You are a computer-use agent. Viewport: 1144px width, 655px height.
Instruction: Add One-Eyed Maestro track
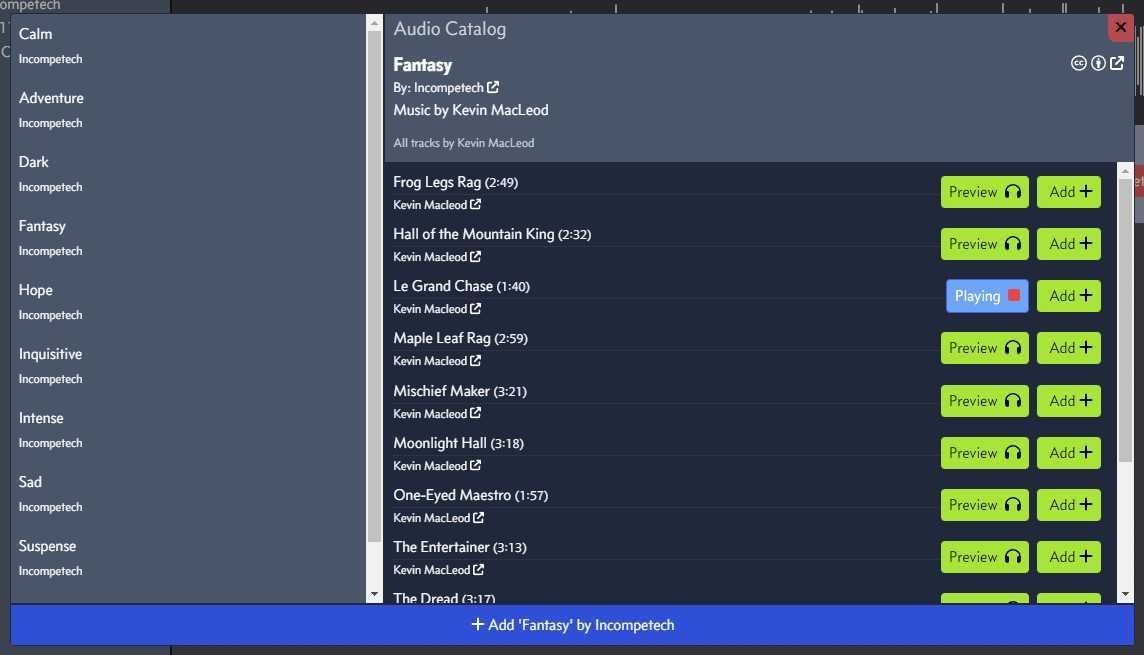tap(1069, 505)
